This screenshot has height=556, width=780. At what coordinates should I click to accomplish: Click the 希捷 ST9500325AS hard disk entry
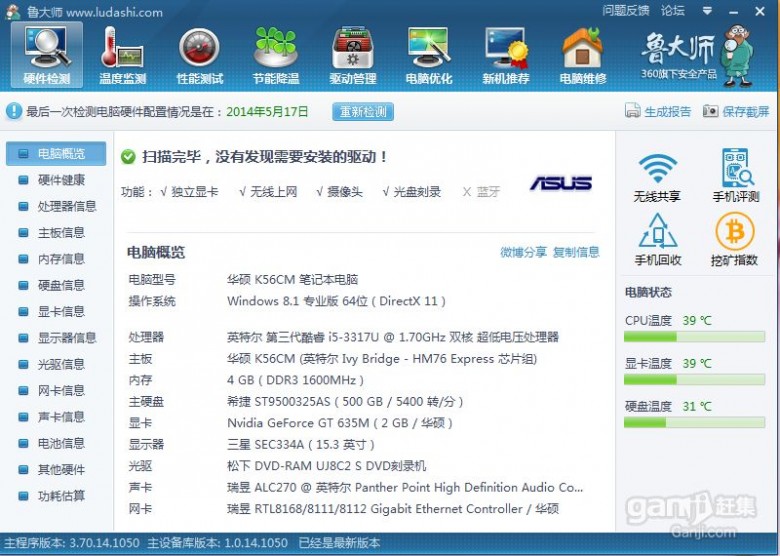point(345,401)
